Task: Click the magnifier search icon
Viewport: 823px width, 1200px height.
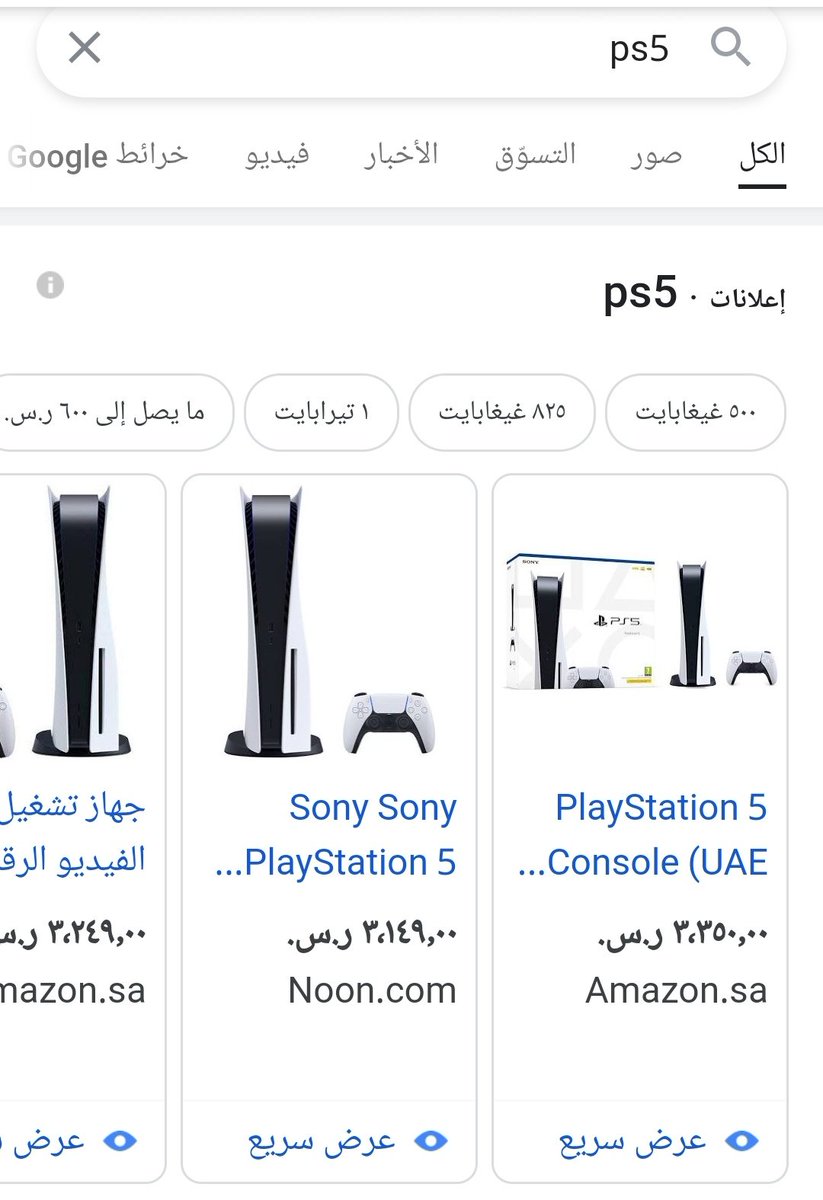Action: tap(731, 47)
